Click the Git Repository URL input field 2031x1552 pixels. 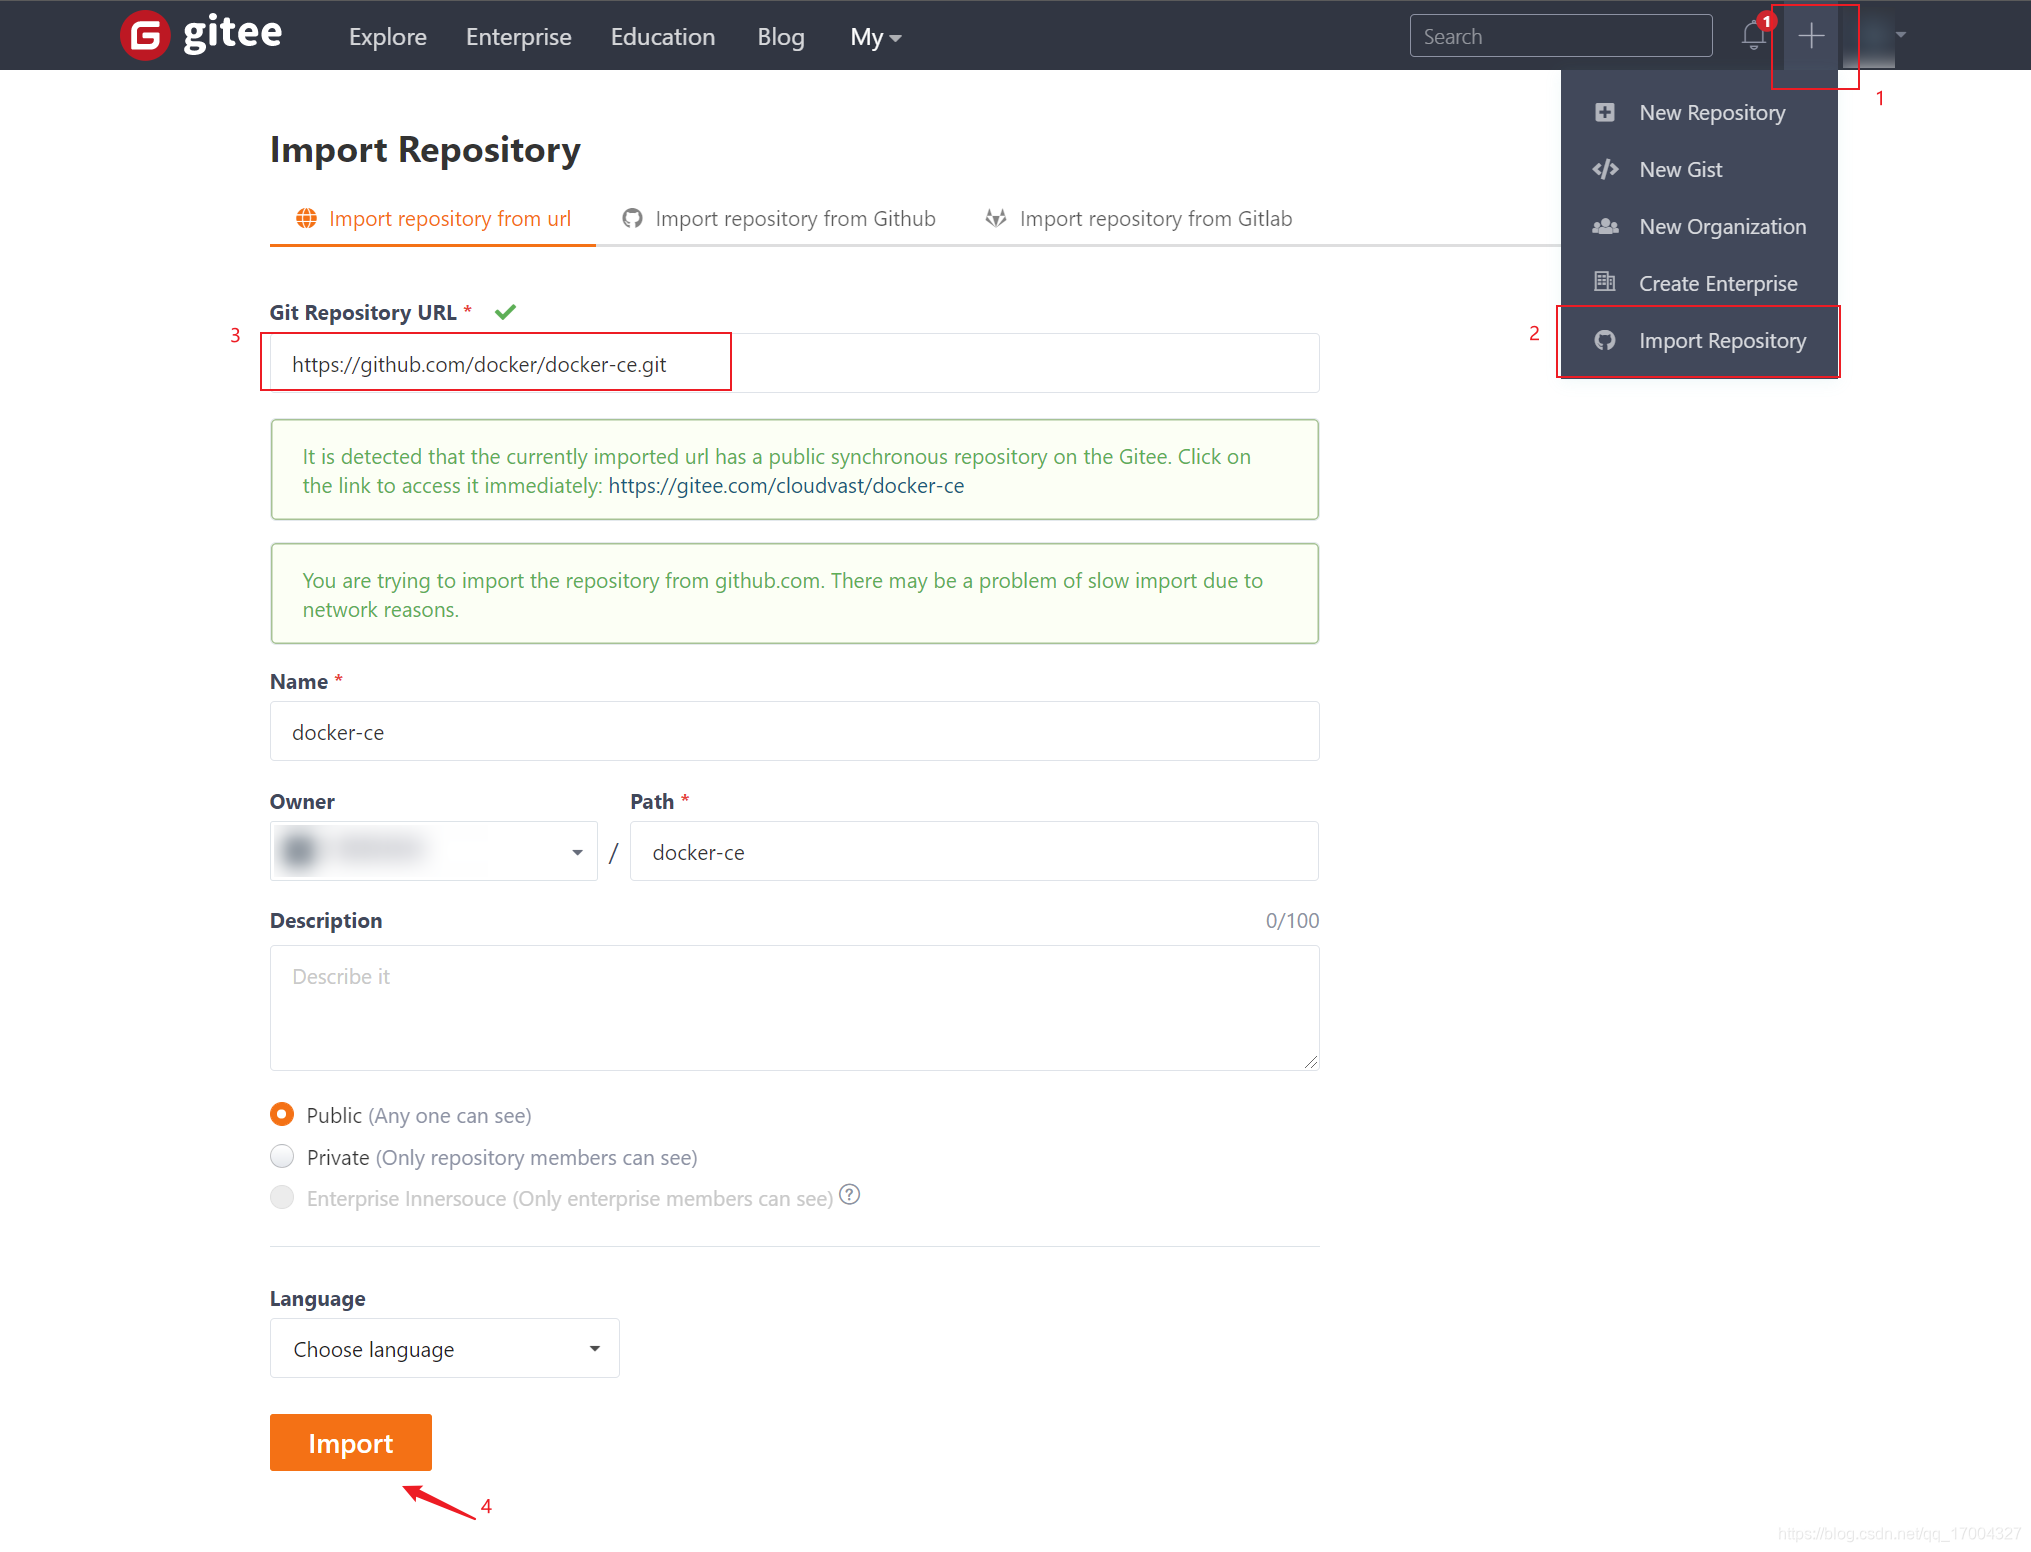tap(795, 362)
